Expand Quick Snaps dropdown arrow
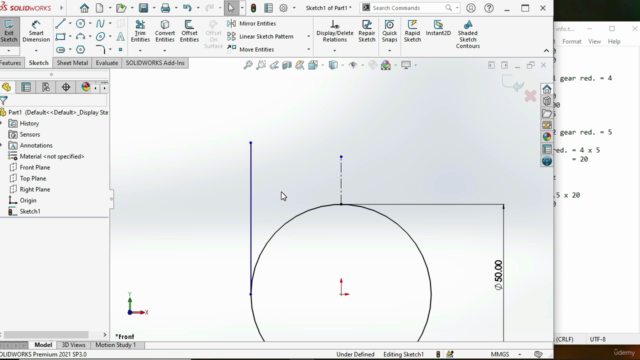The width and height of the screenshot is (640, 360). [389, 50]
